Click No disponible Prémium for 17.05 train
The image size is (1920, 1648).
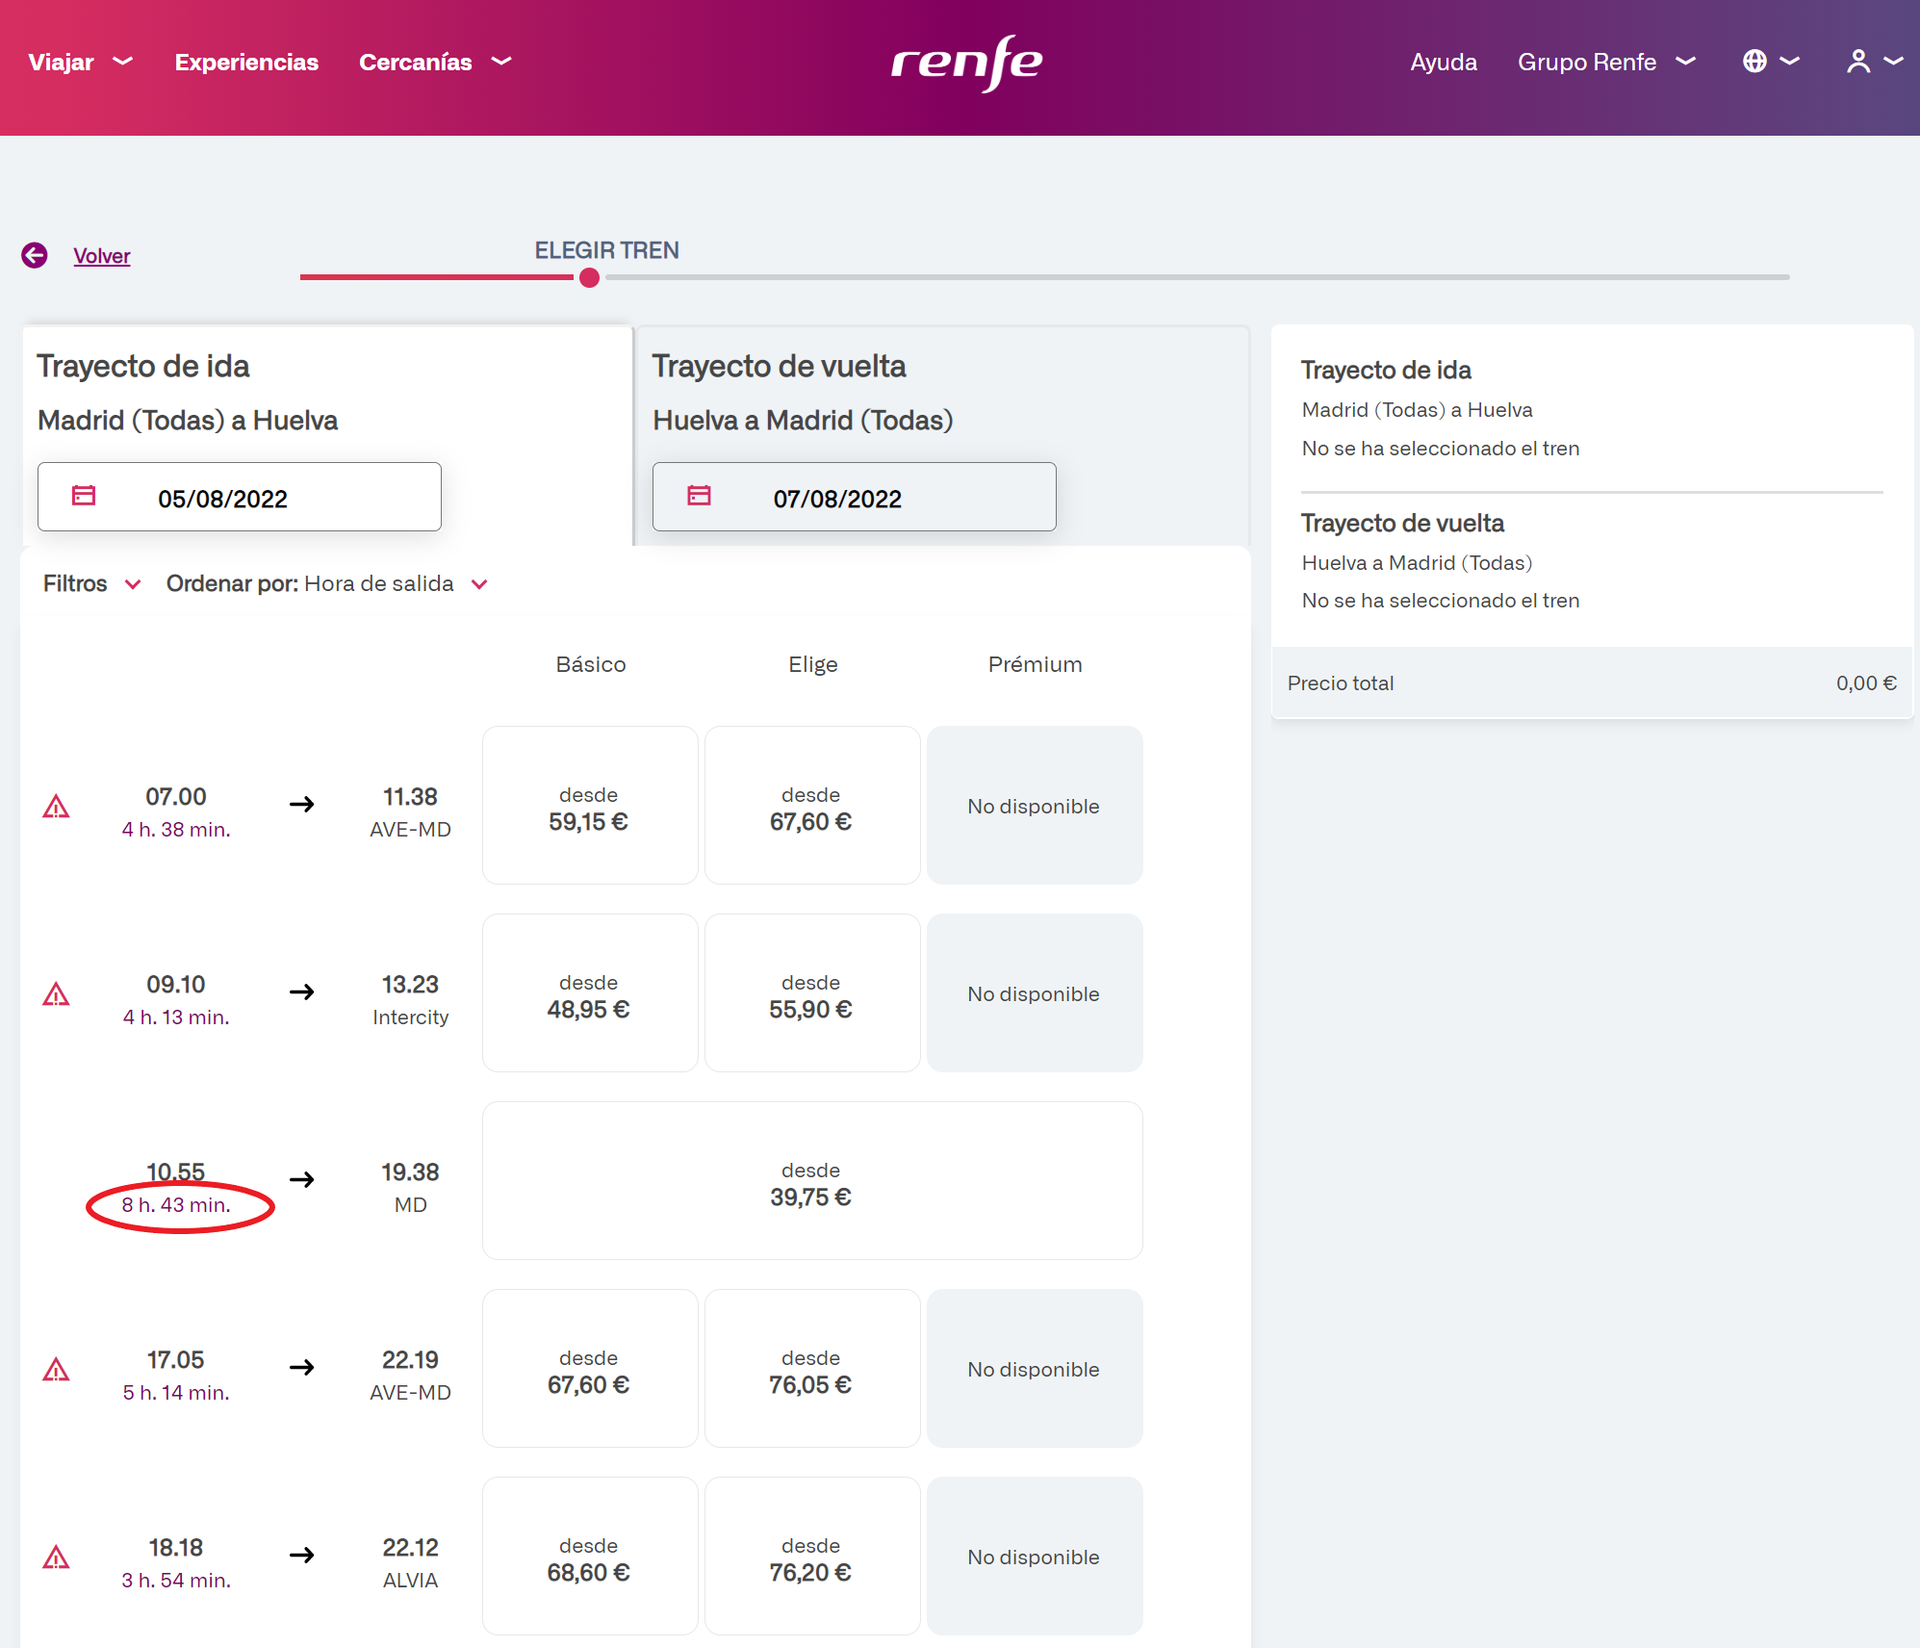(x=1035, y=1369)
